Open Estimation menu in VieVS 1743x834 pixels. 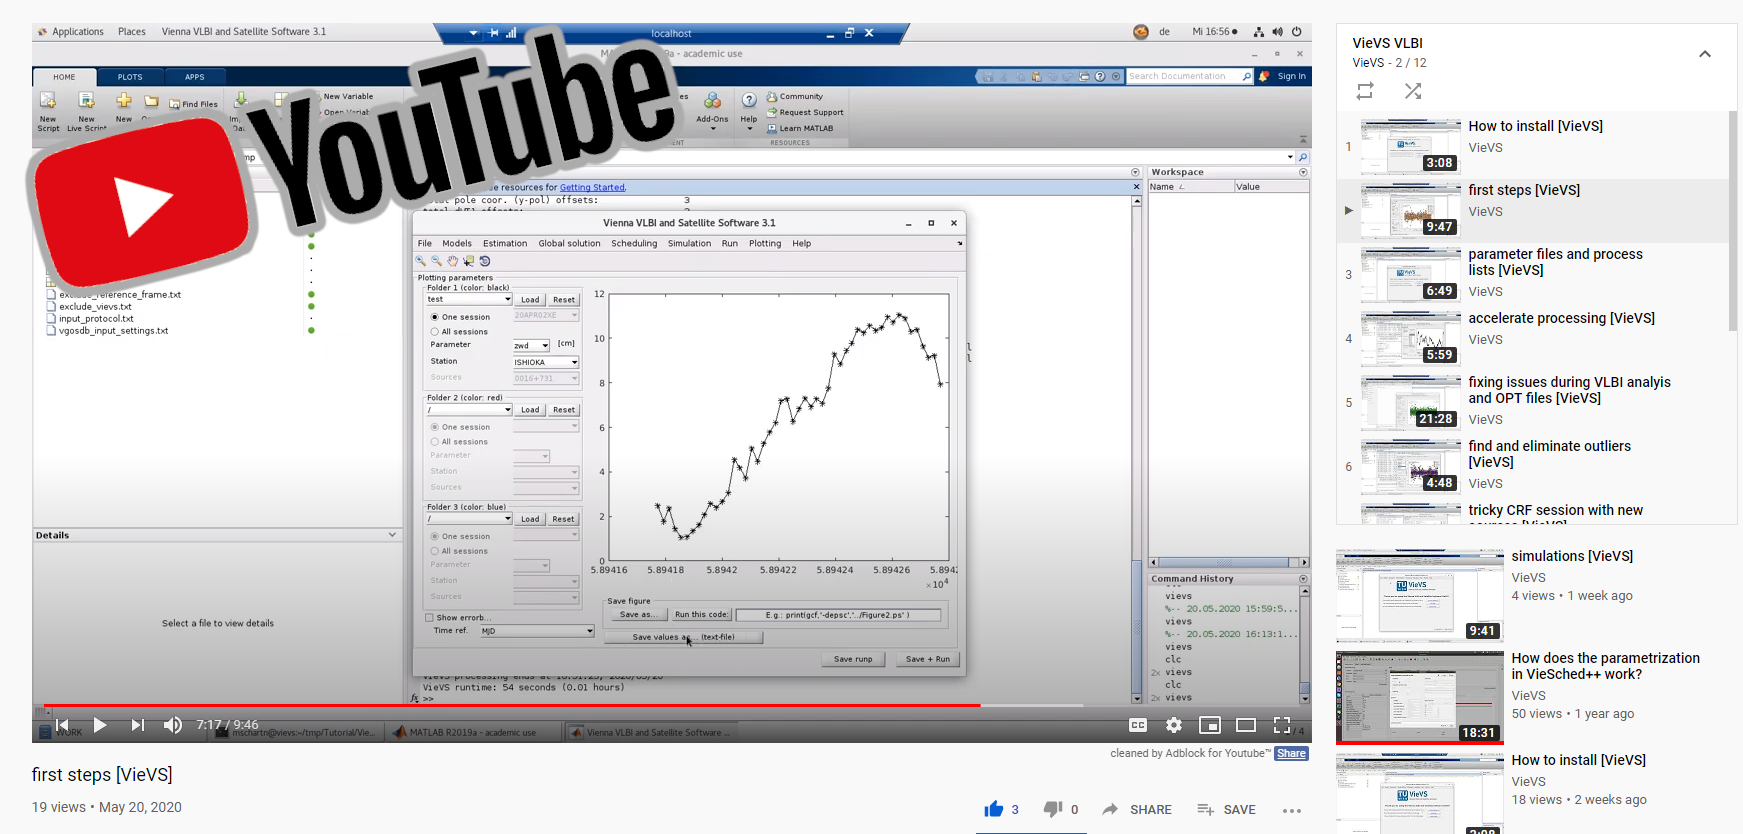pyautogui.click(x=505, y=244)
